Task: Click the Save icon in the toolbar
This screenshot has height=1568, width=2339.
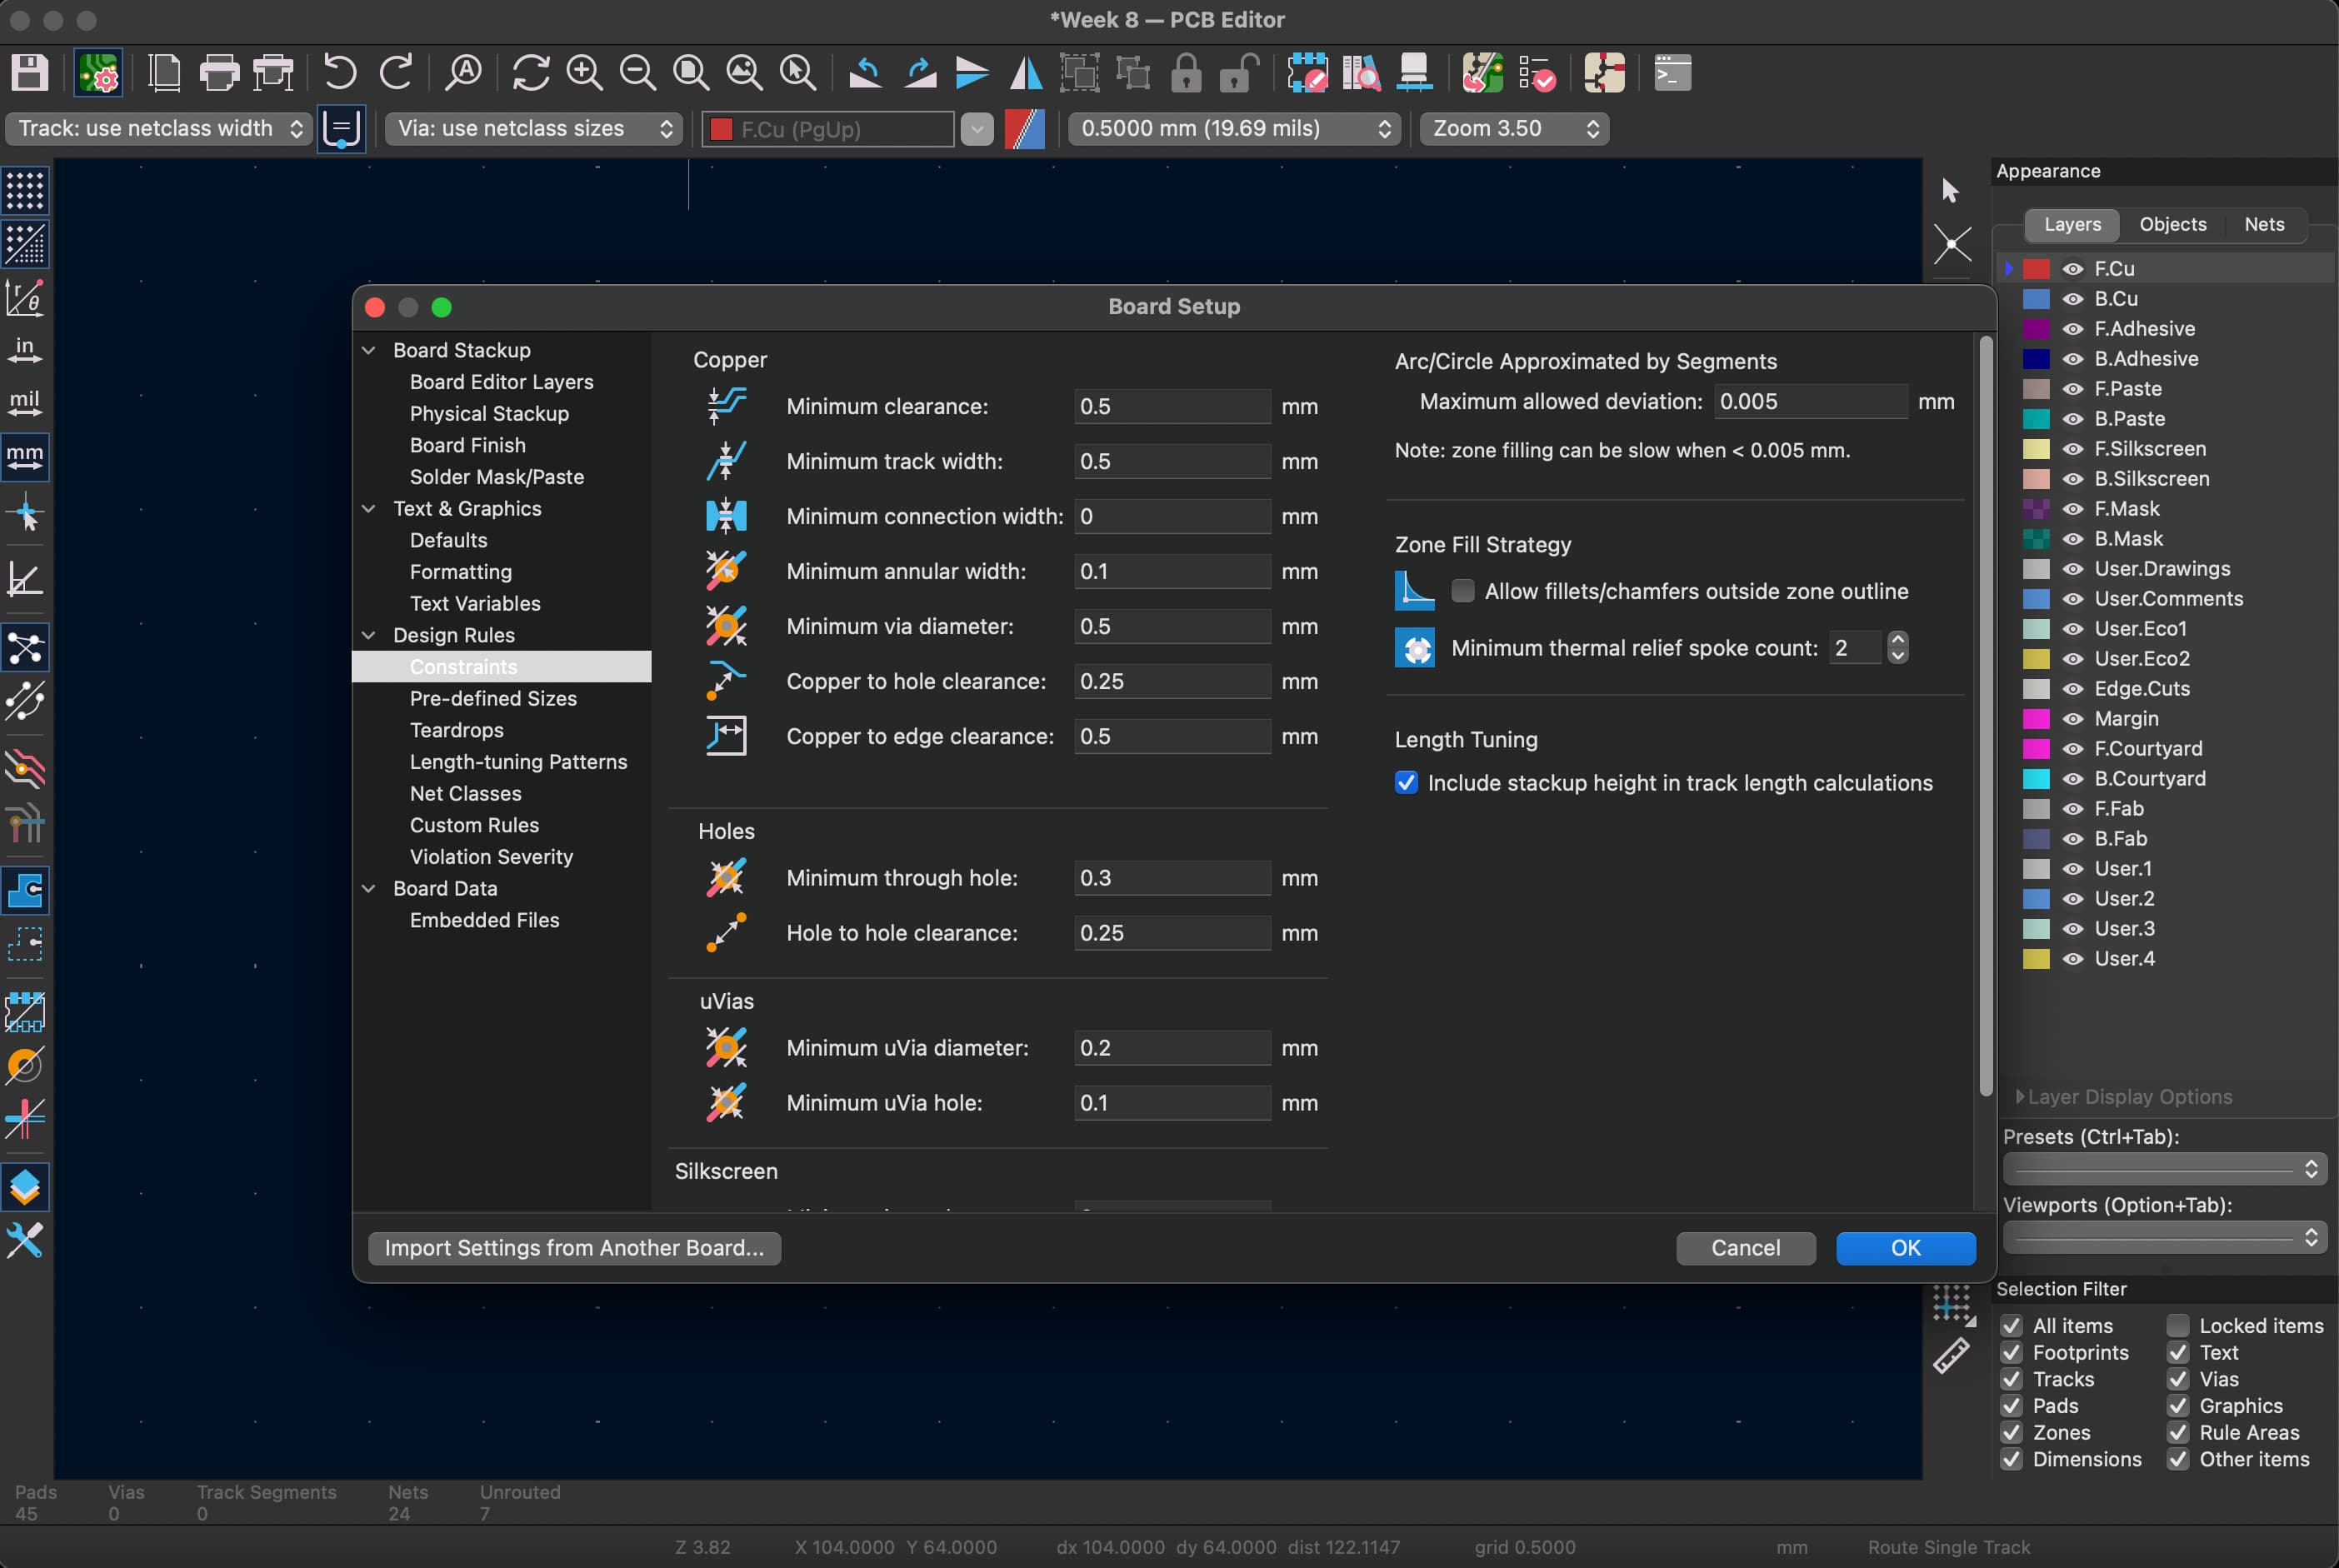Action: point(29,73)
